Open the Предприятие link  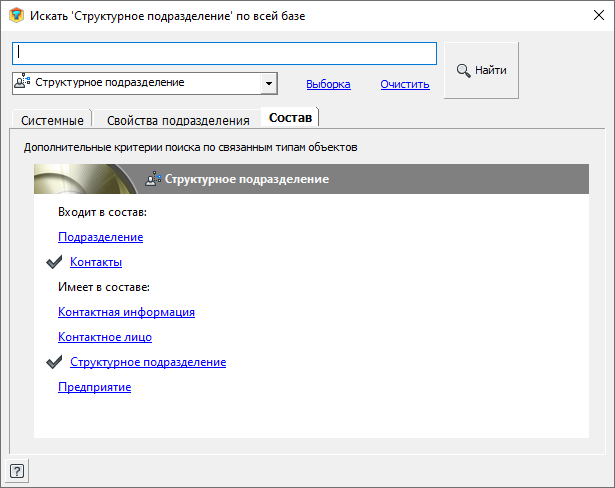pos(94,387)
